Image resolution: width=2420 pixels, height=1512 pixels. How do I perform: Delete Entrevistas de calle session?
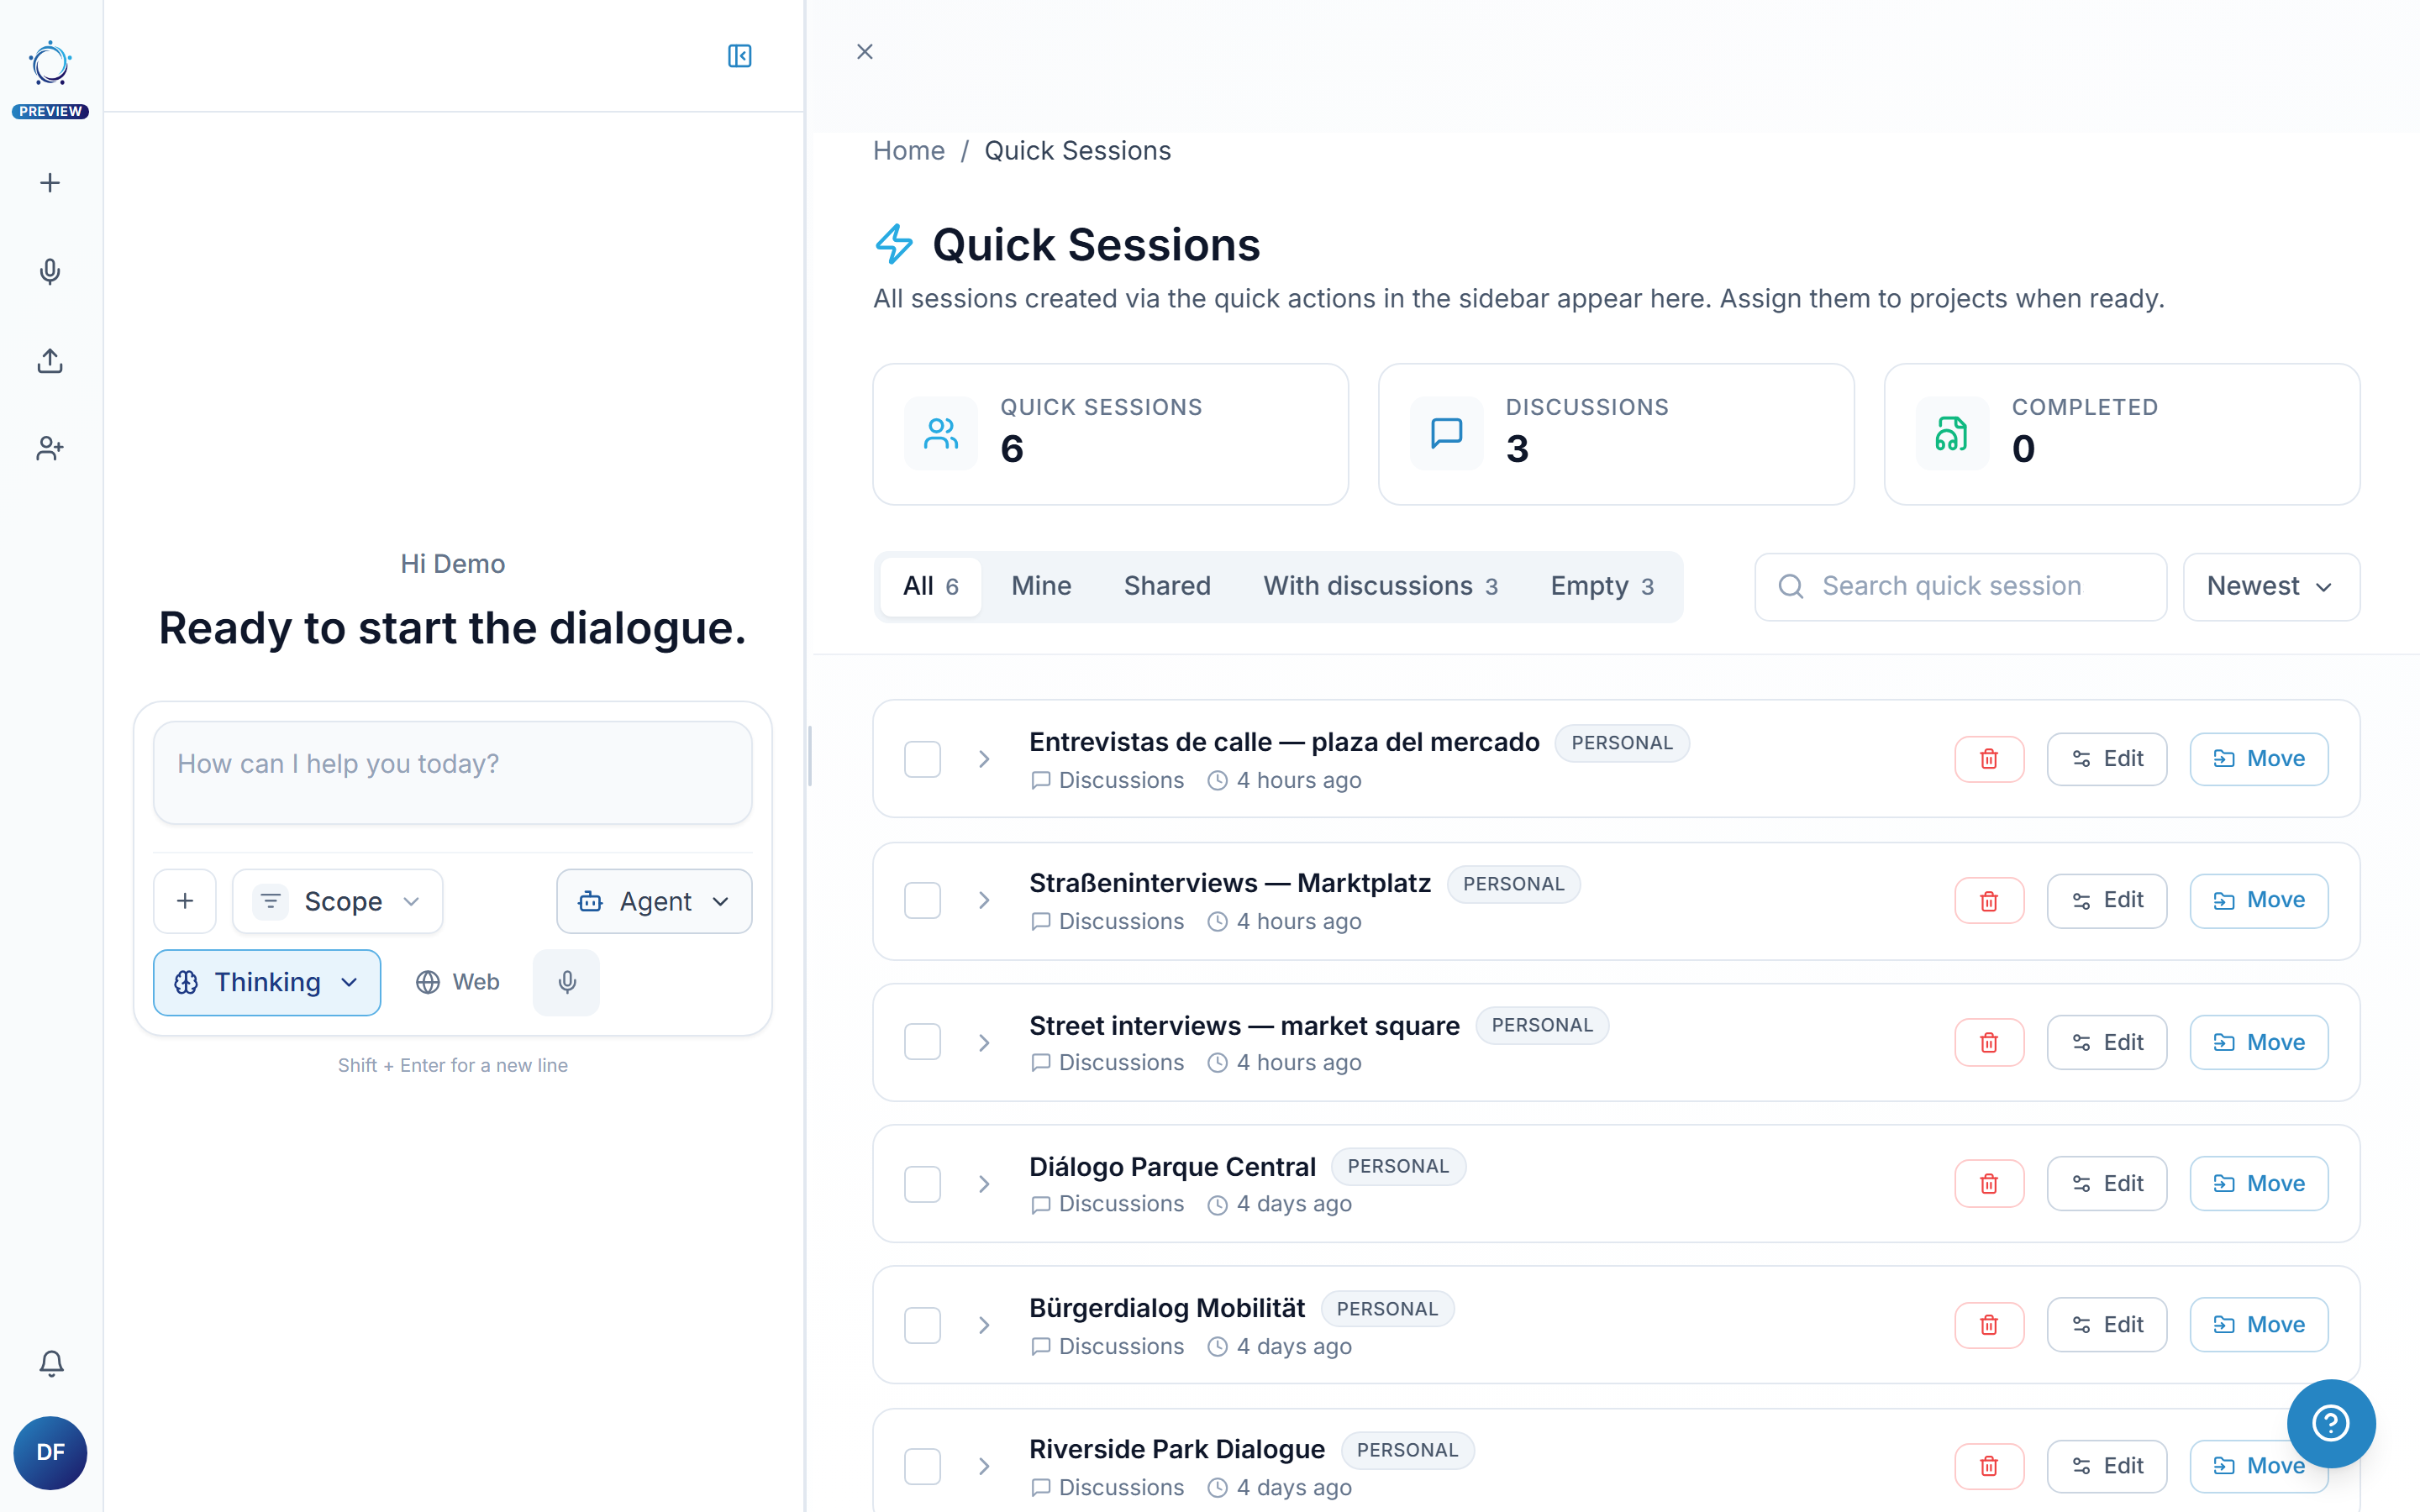click(1989, 759)
